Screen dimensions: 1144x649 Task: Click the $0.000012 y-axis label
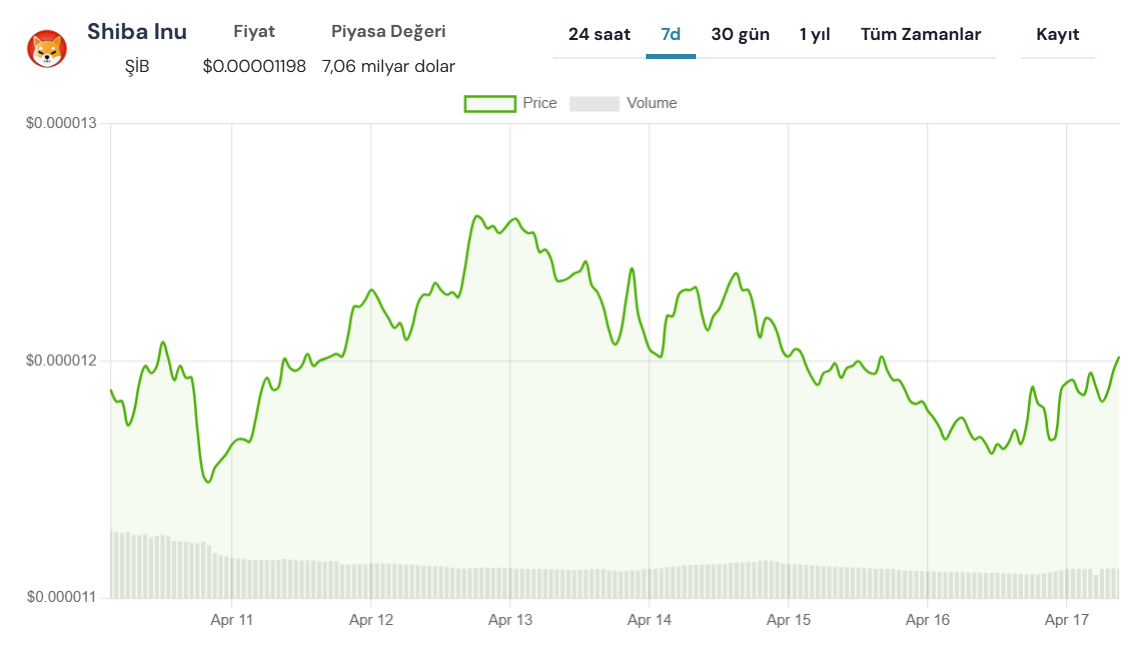tap(61, 361)
